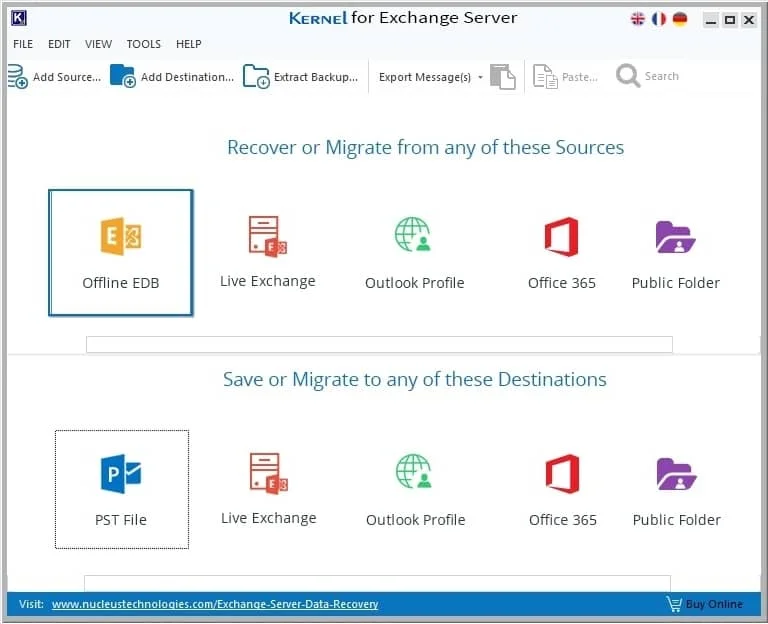Click the Add Source toolbar button

point(54,77)
